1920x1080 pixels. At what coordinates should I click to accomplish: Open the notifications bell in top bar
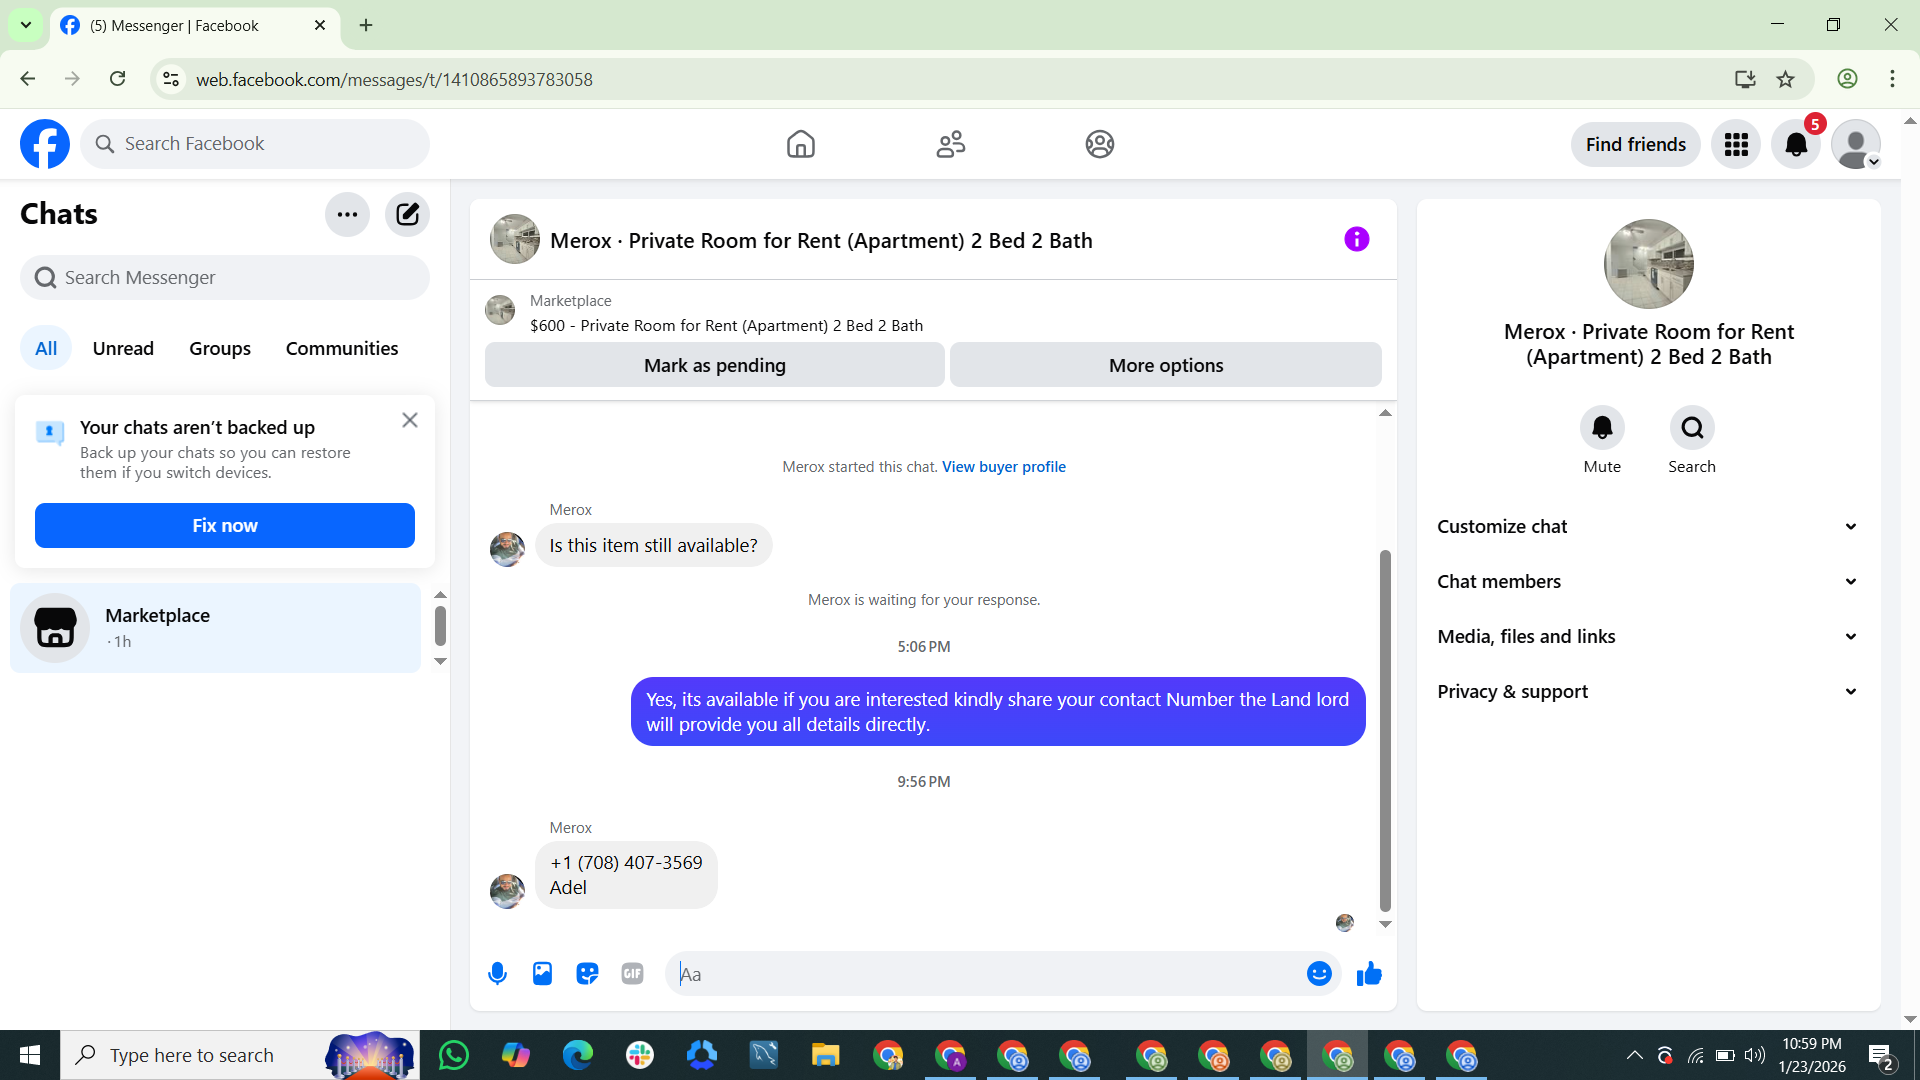coord(1796,145)
